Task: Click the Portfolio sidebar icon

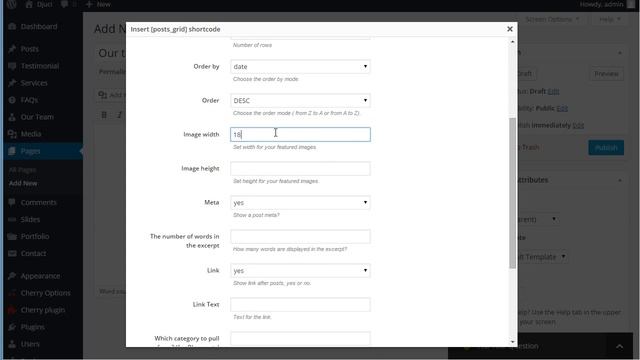Action: (x=12, y=236)
